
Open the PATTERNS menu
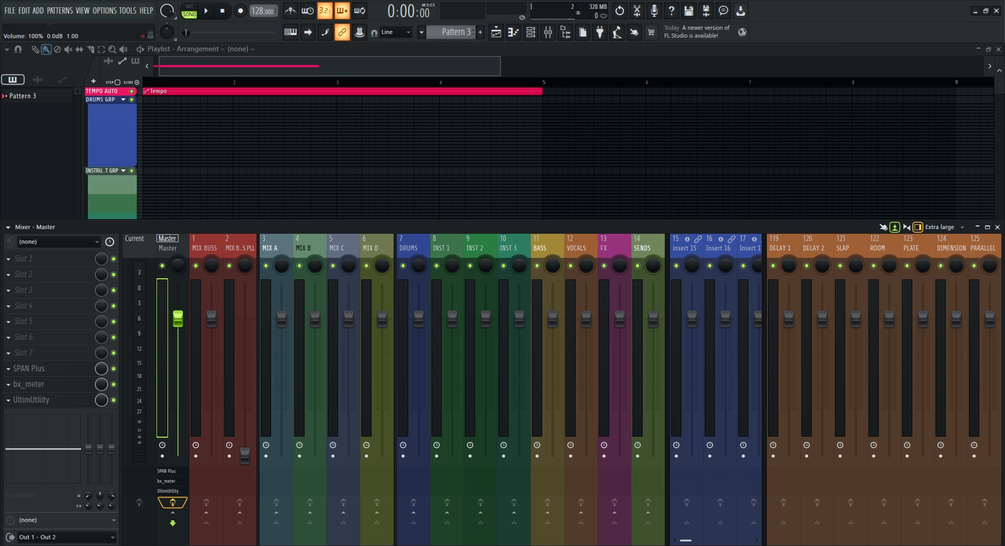[x=60, y=10]
